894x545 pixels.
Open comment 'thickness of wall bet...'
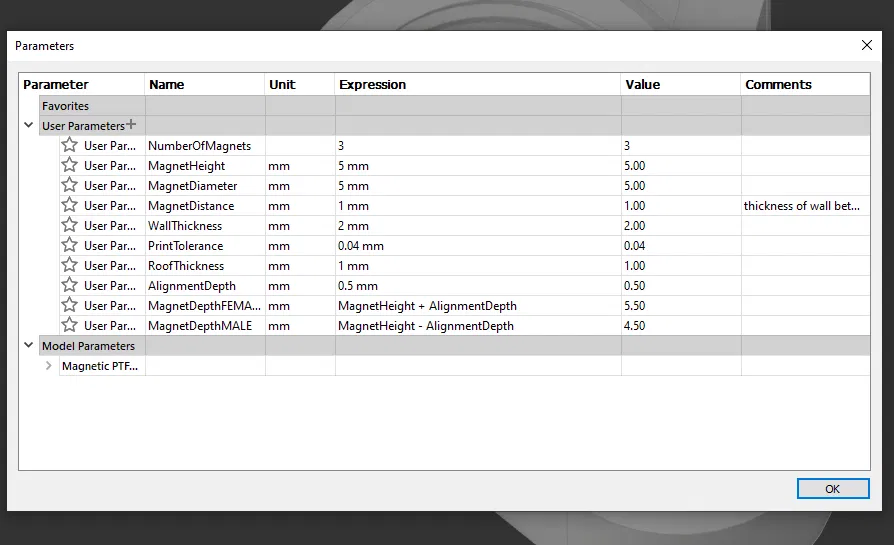[x=806, y=206]
